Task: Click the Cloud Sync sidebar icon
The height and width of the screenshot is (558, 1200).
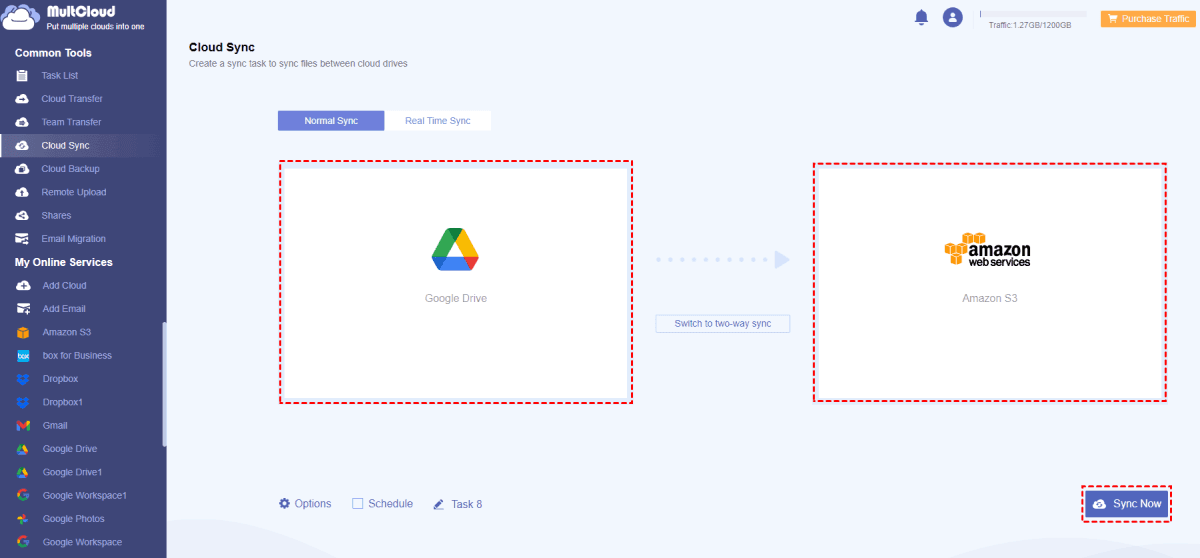Action: click(x=22, y=145)
